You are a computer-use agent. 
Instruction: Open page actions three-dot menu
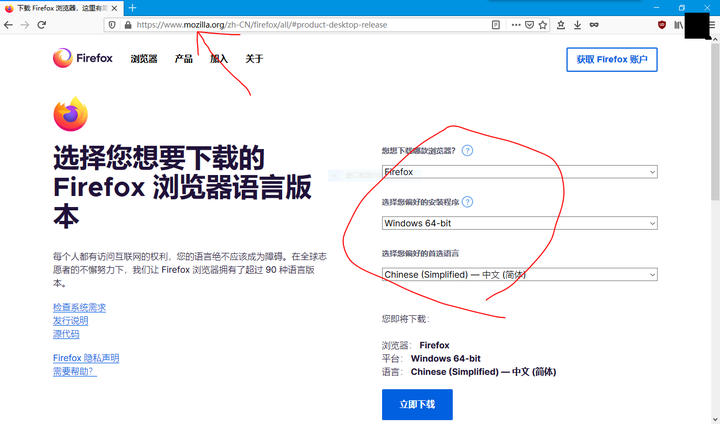(516, 25)
